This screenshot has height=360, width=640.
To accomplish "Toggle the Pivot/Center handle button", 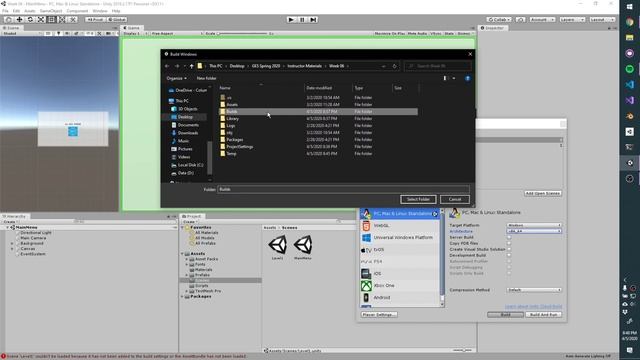I will pyautogui.click(x=95, y=20).
